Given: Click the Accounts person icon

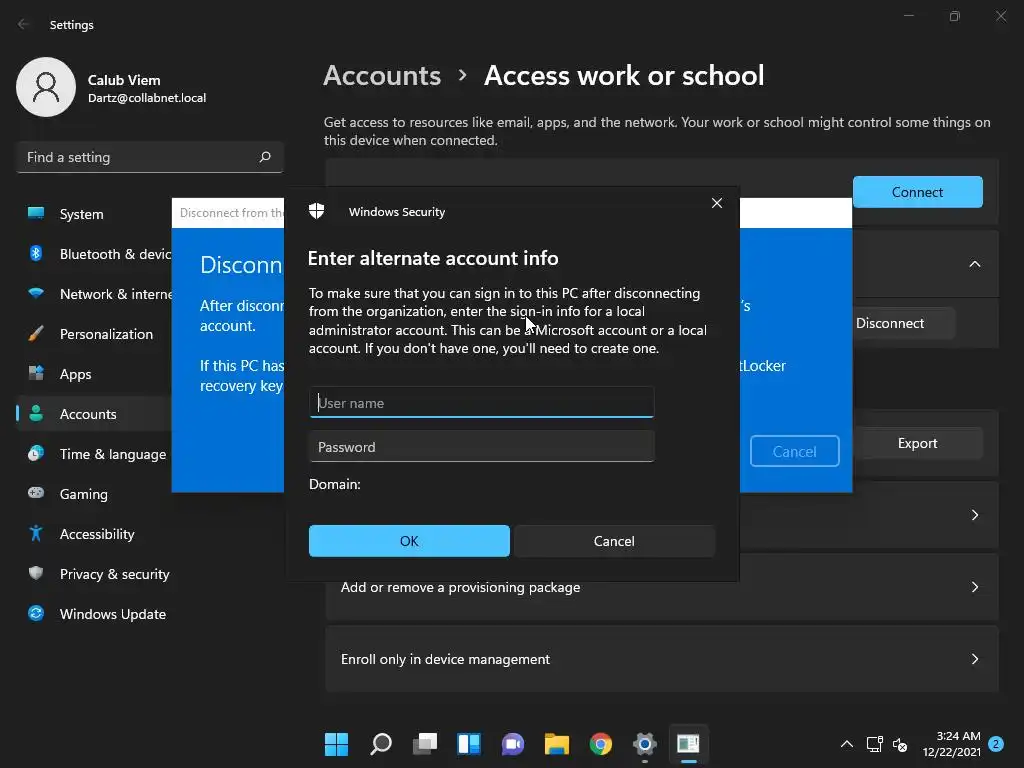Looking at the screenshot, I should pos(36,413).
